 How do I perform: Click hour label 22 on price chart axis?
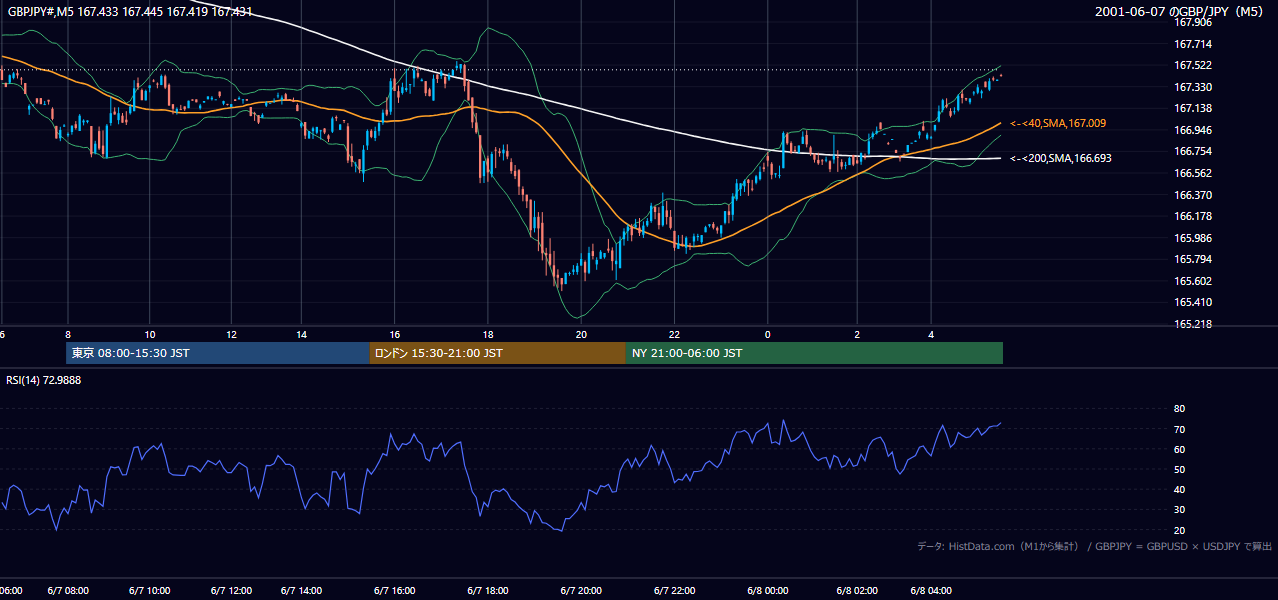coord(675,334)
